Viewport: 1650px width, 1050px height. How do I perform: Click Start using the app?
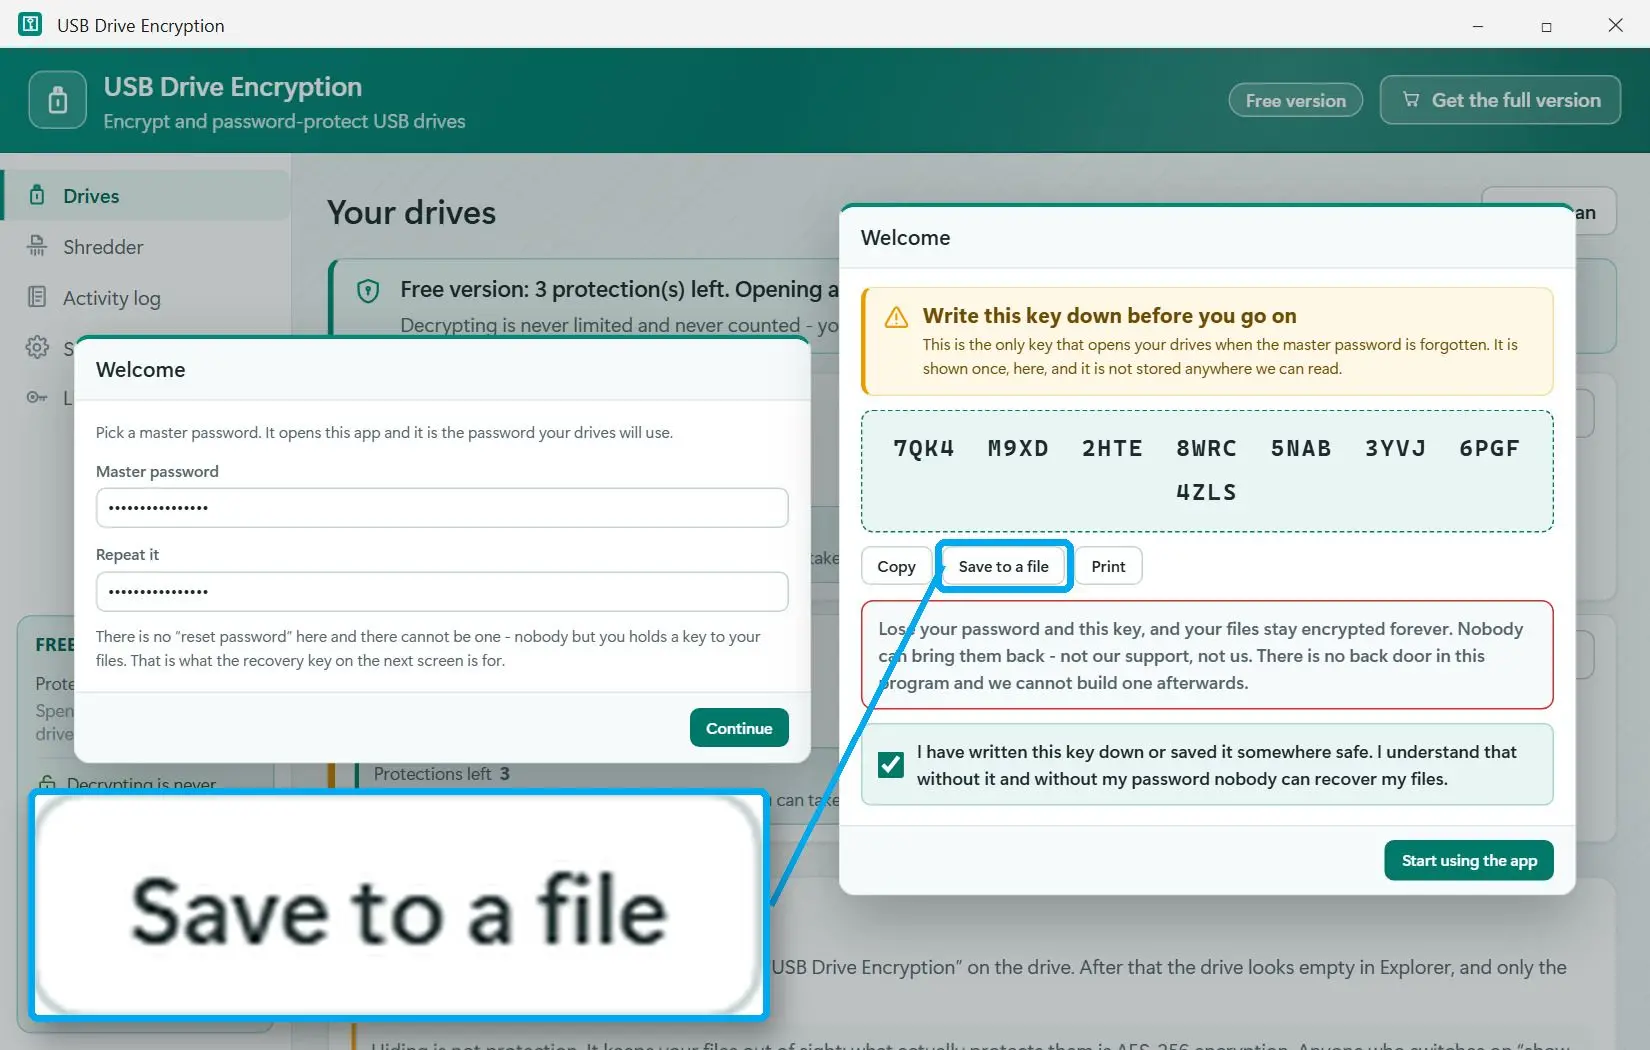(1469, 861)
